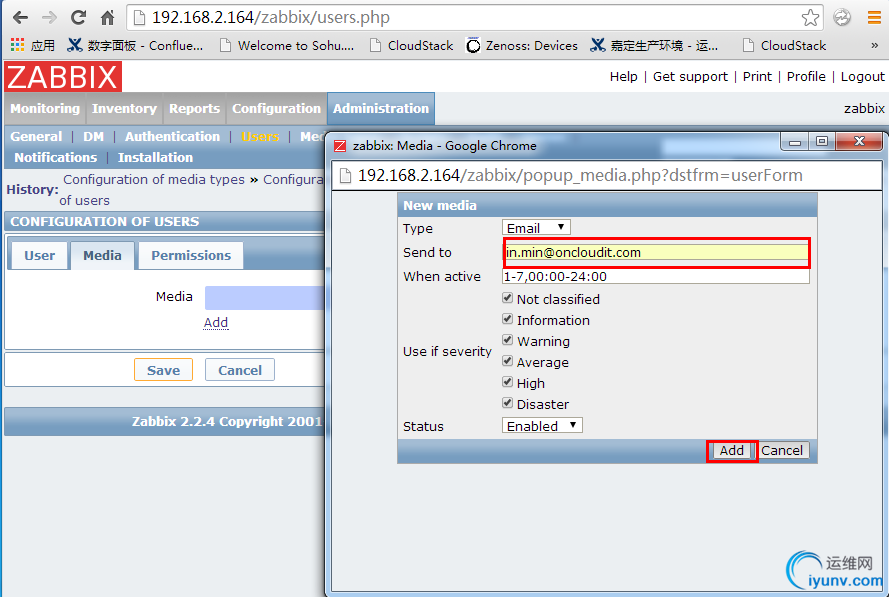Viewport: 889px width, 597px height.
Task: Open Installation submenu item
Action: click(155, 158)
